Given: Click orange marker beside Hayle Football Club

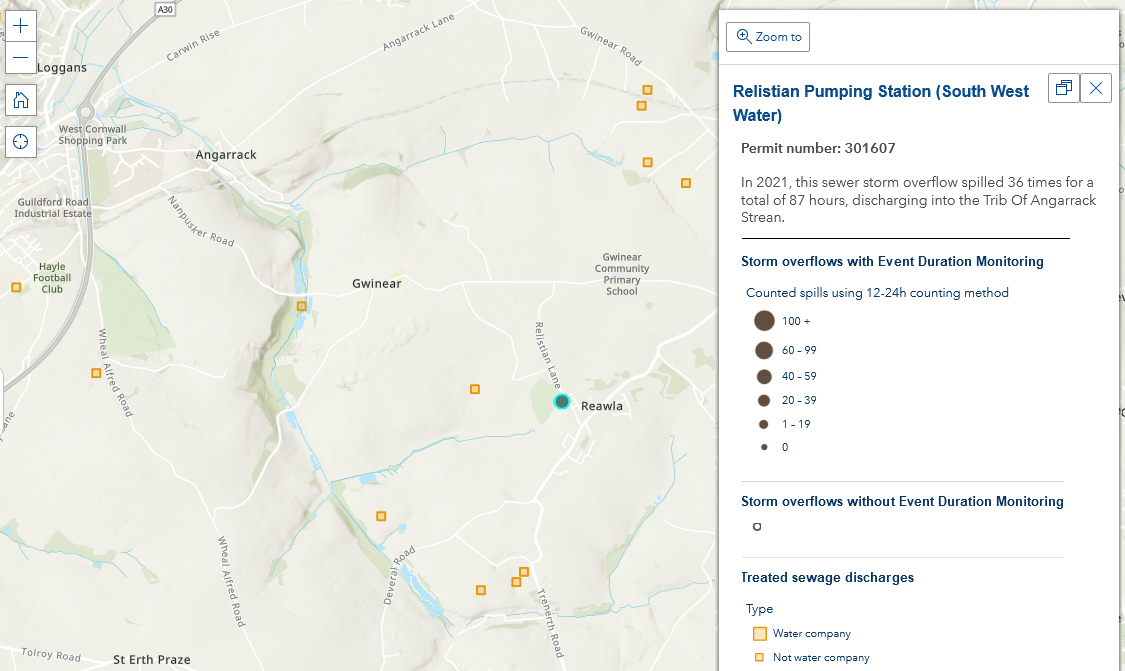Looking at the screenshot, I should point(16,287).
